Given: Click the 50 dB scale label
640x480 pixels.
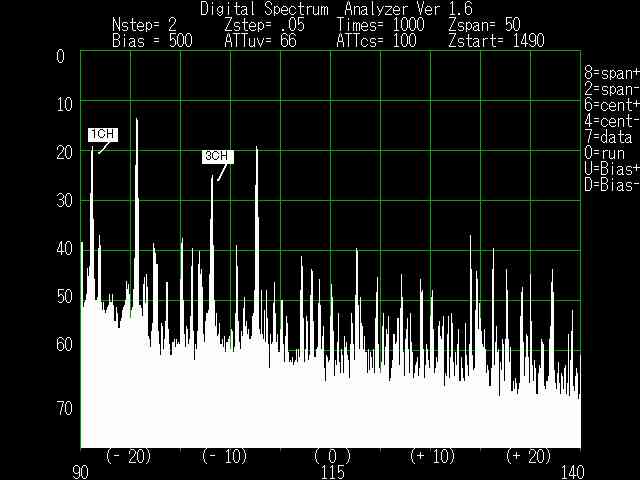Looking at the screenshot, I should point(64,296).
